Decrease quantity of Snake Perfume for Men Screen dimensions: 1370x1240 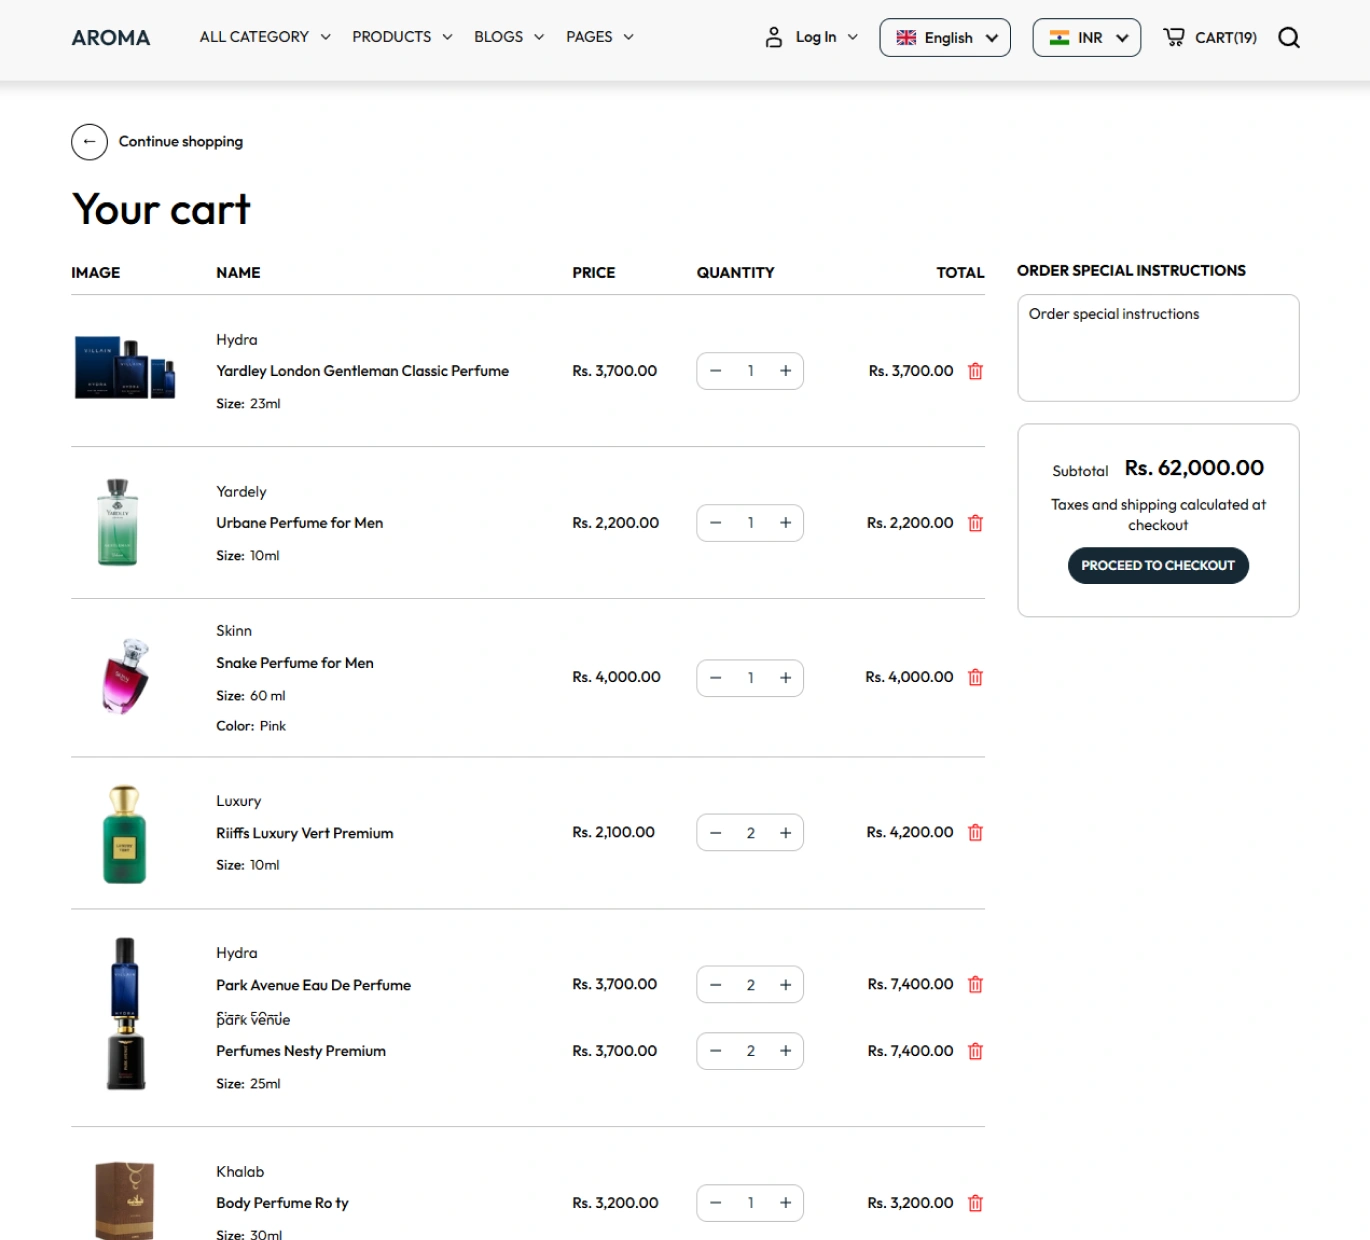pyautogui.click(x=716, y=678)
